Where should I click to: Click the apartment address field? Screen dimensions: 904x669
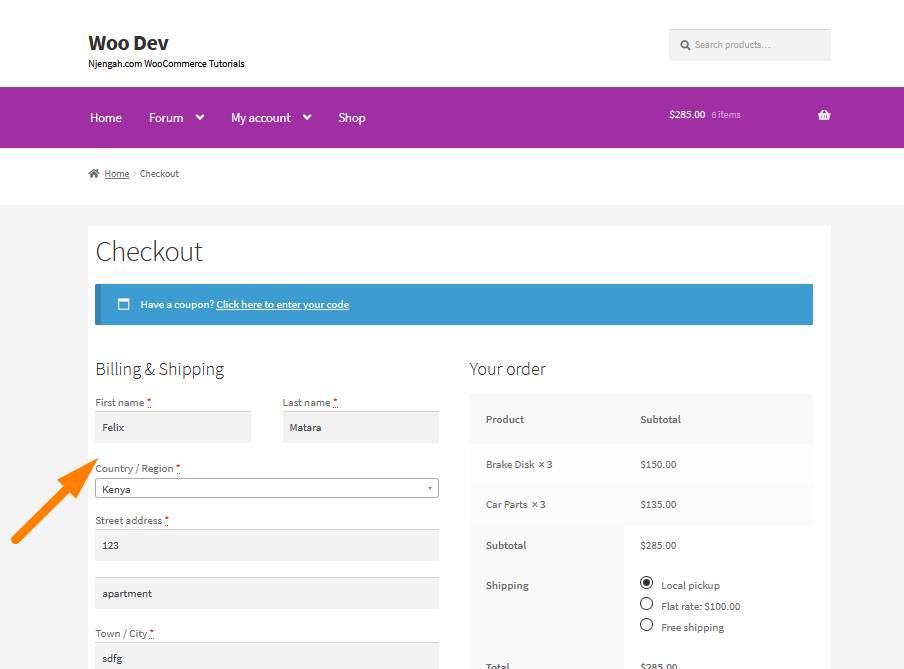point(266,593)
